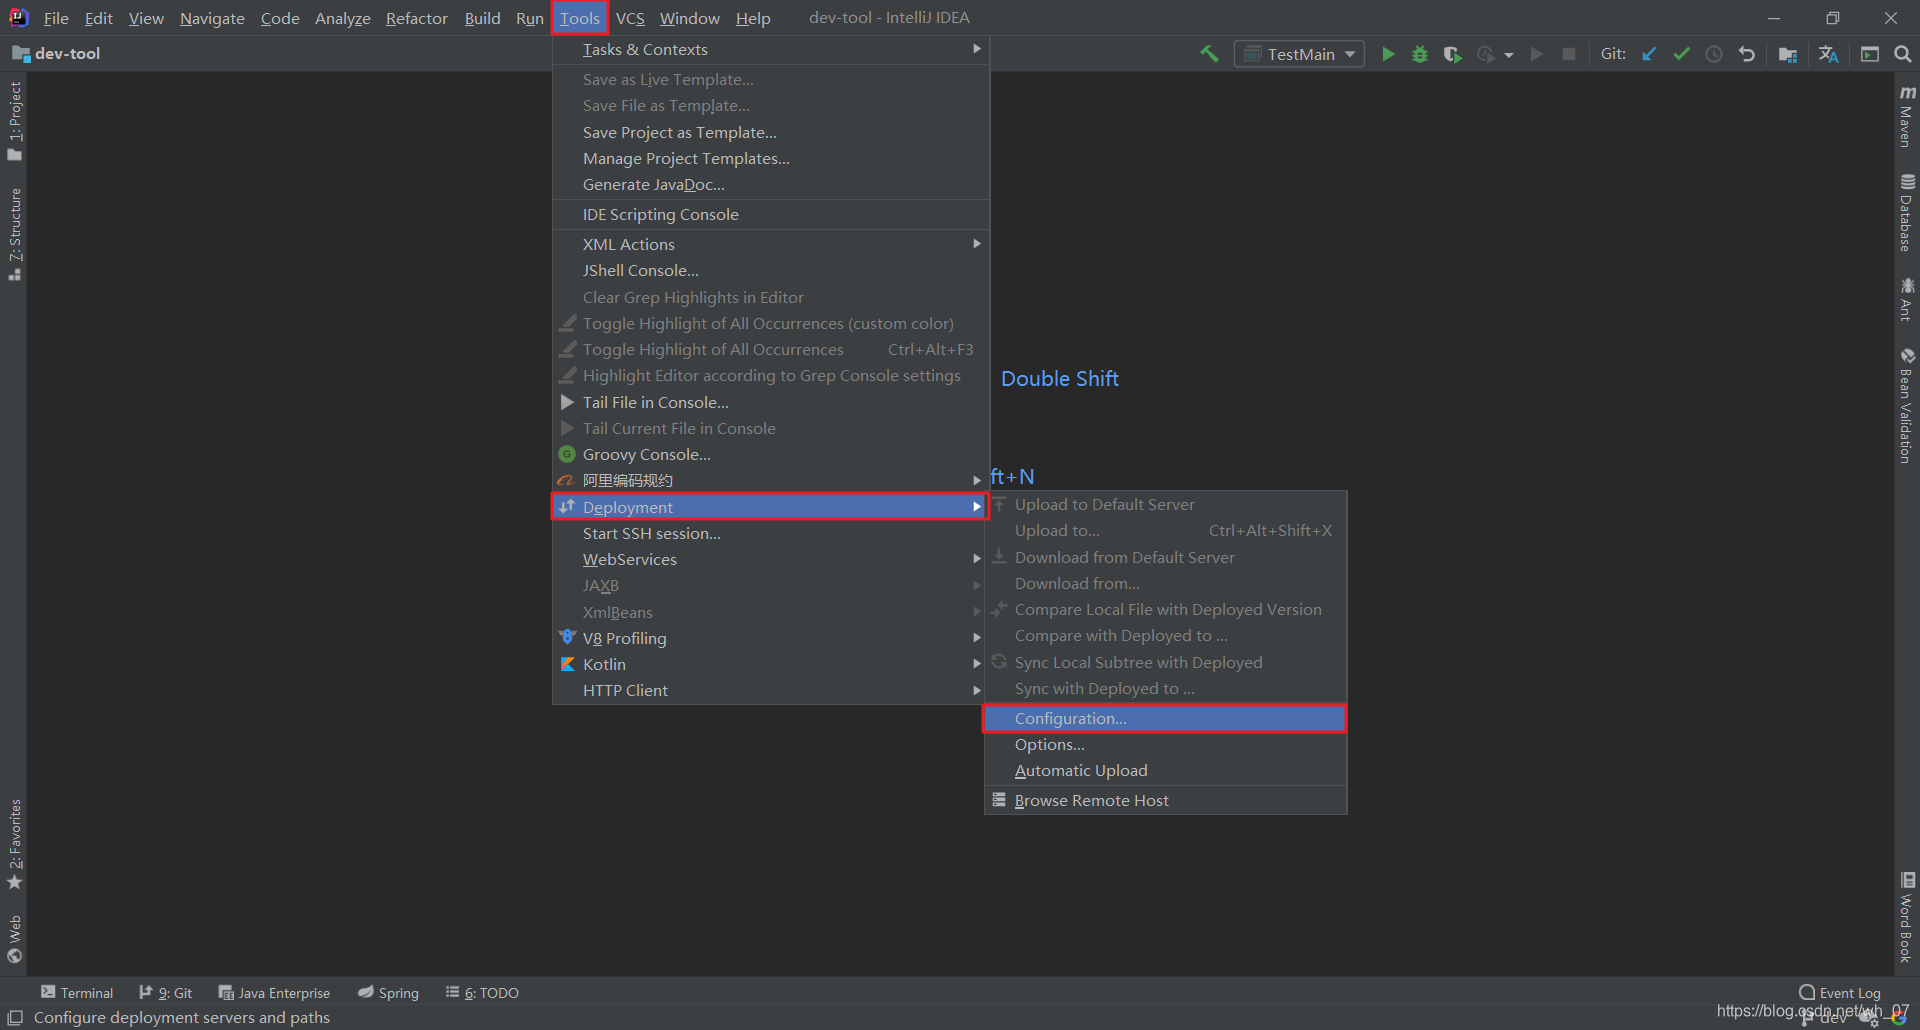Expand the XML Actions submenu
Screen dimensions: 1920x1030
point(771,244)
